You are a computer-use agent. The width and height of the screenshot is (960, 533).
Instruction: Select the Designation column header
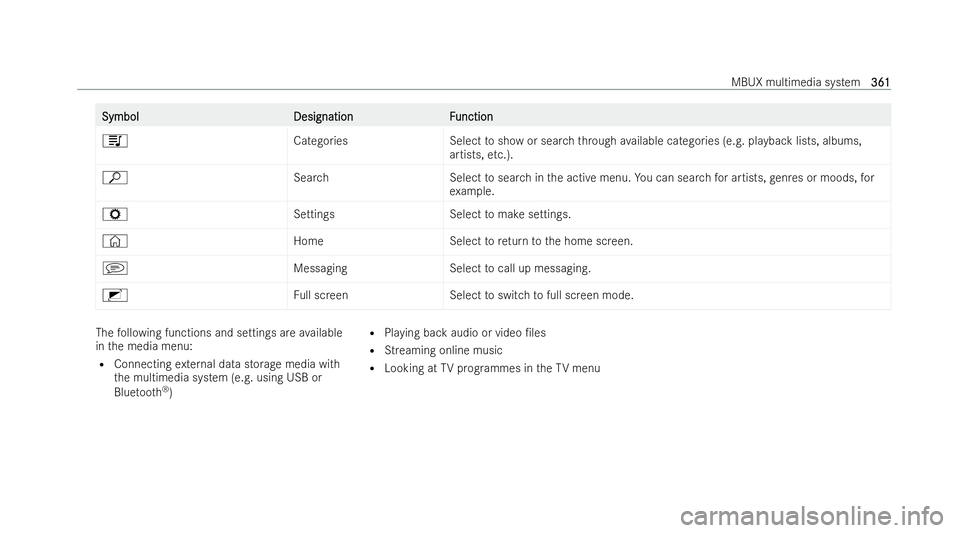tap(323, 116)
